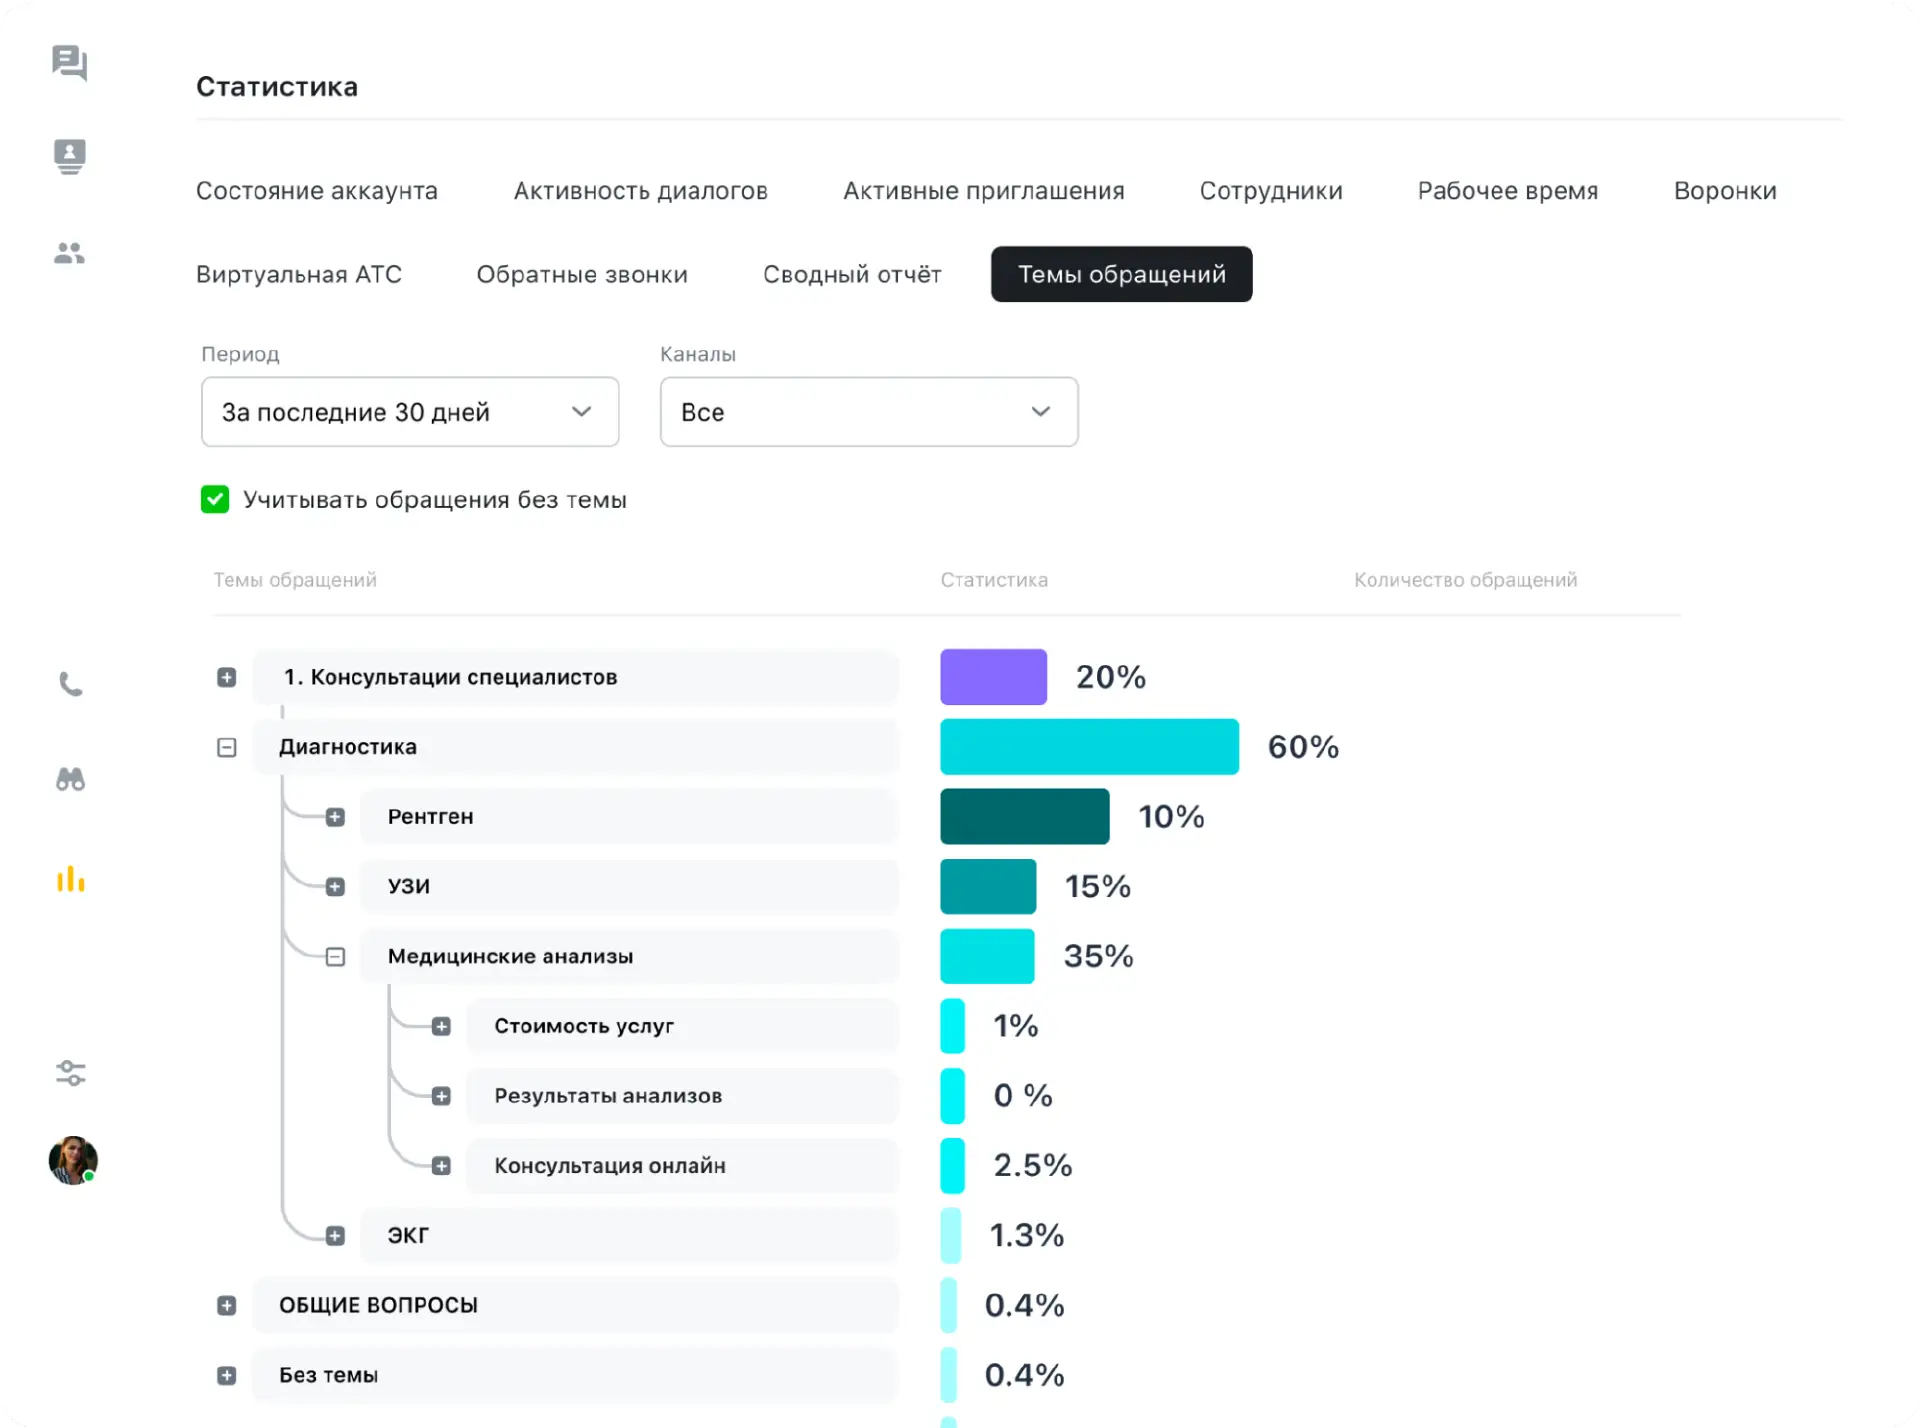Expand the 'Рентген' tree item

(335, 817)
